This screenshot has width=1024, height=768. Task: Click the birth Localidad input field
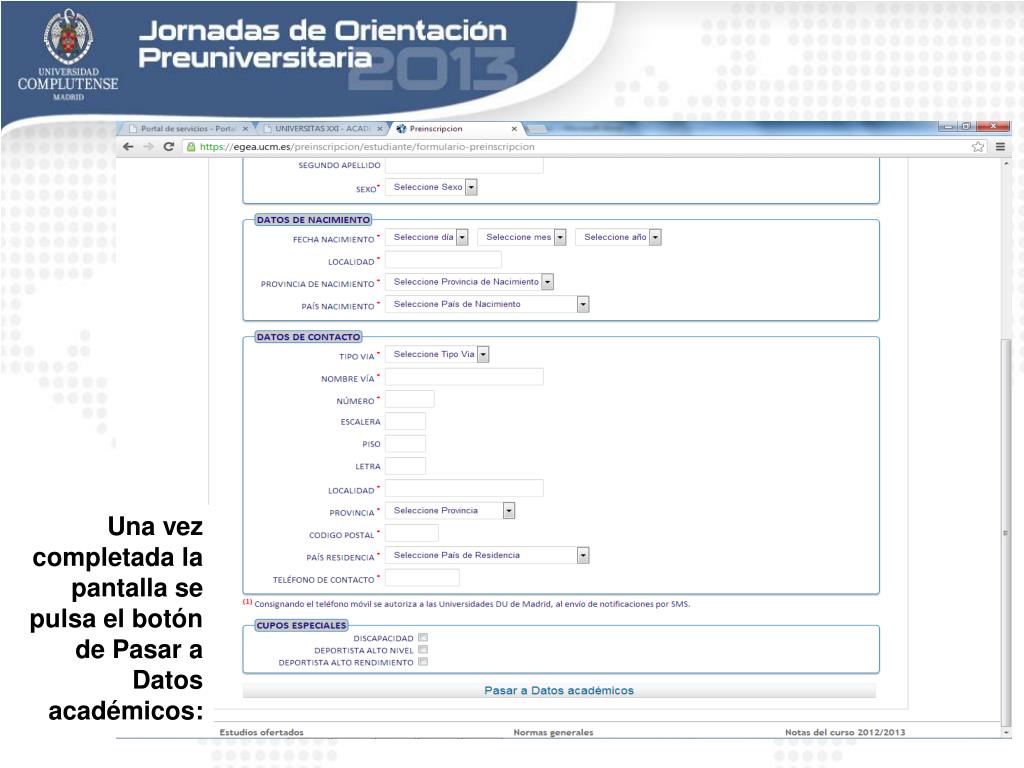(x=443, y=260)
